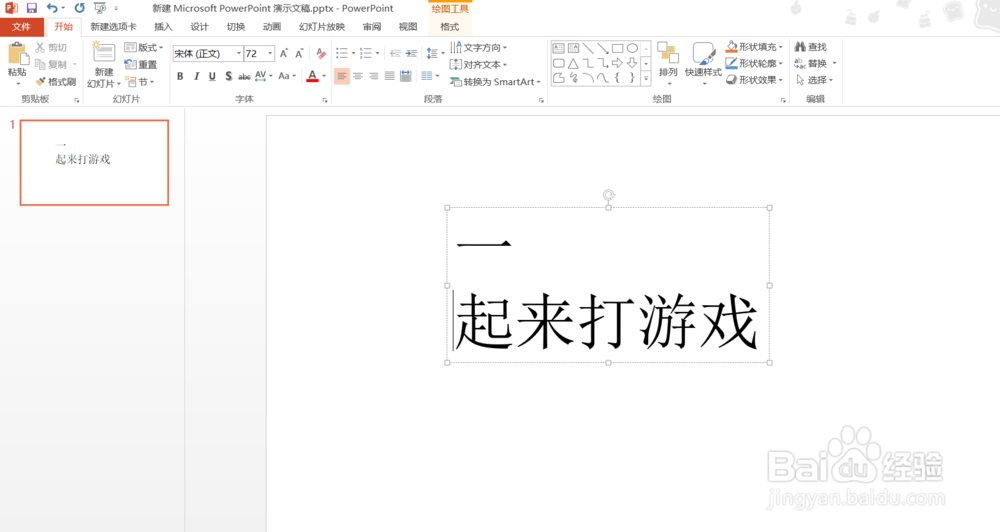Screen dimensions: 1000x532
Task: Click the Cut (剪切) button
Action: pyautogui.click(x=51, y=47)
